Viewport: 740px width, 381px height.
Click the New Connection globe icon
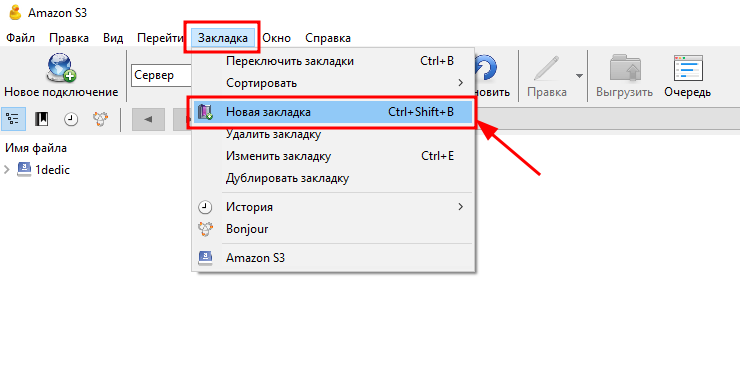coord(61,68)
